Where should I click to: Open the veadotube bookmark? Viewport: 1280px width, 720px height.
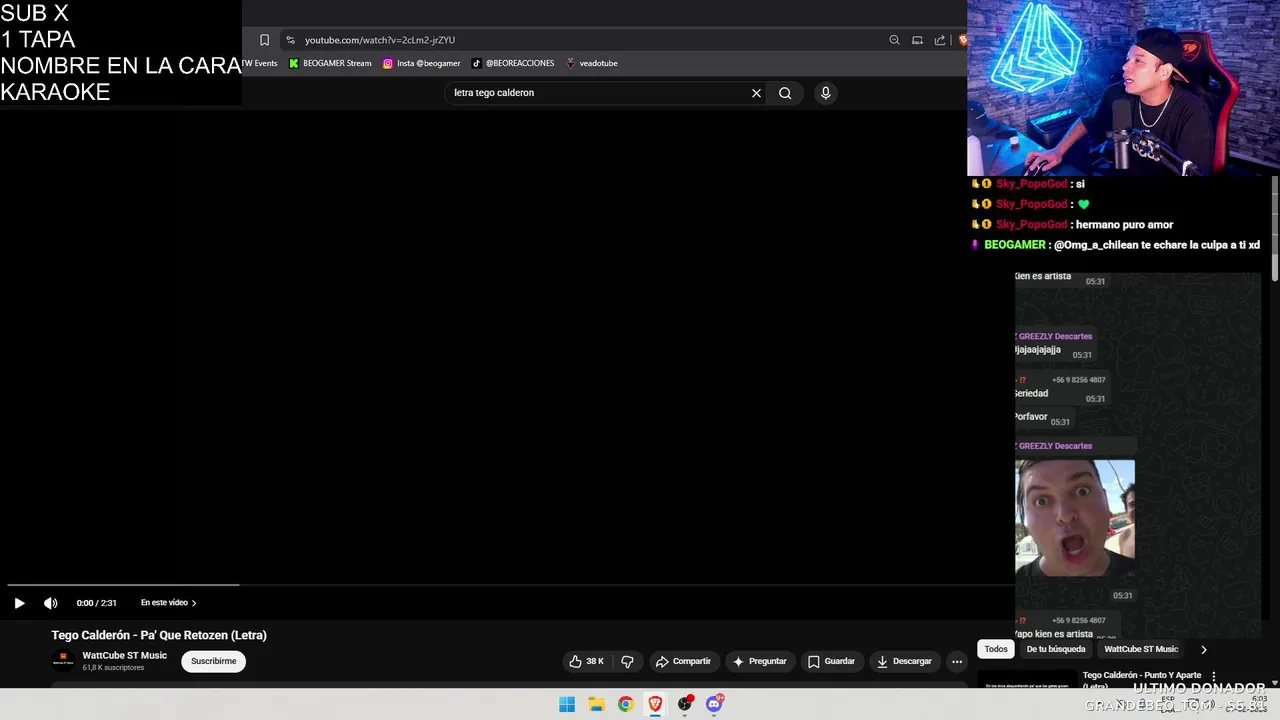coord(592,63)
